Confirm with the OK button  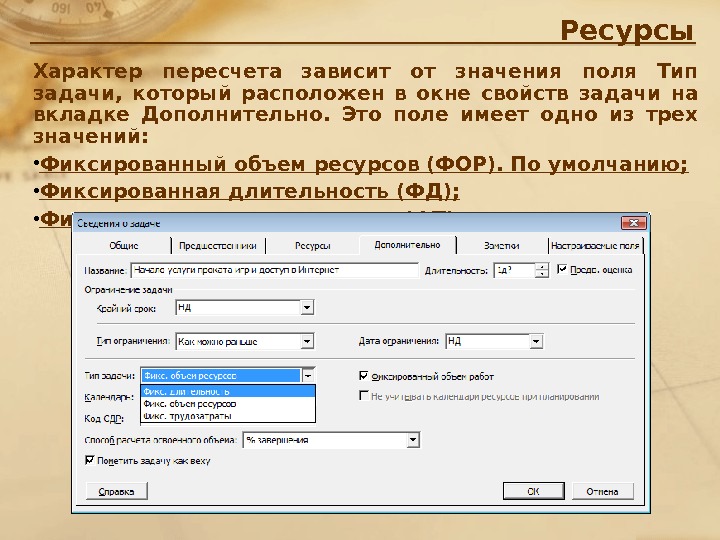coord(534,491)
